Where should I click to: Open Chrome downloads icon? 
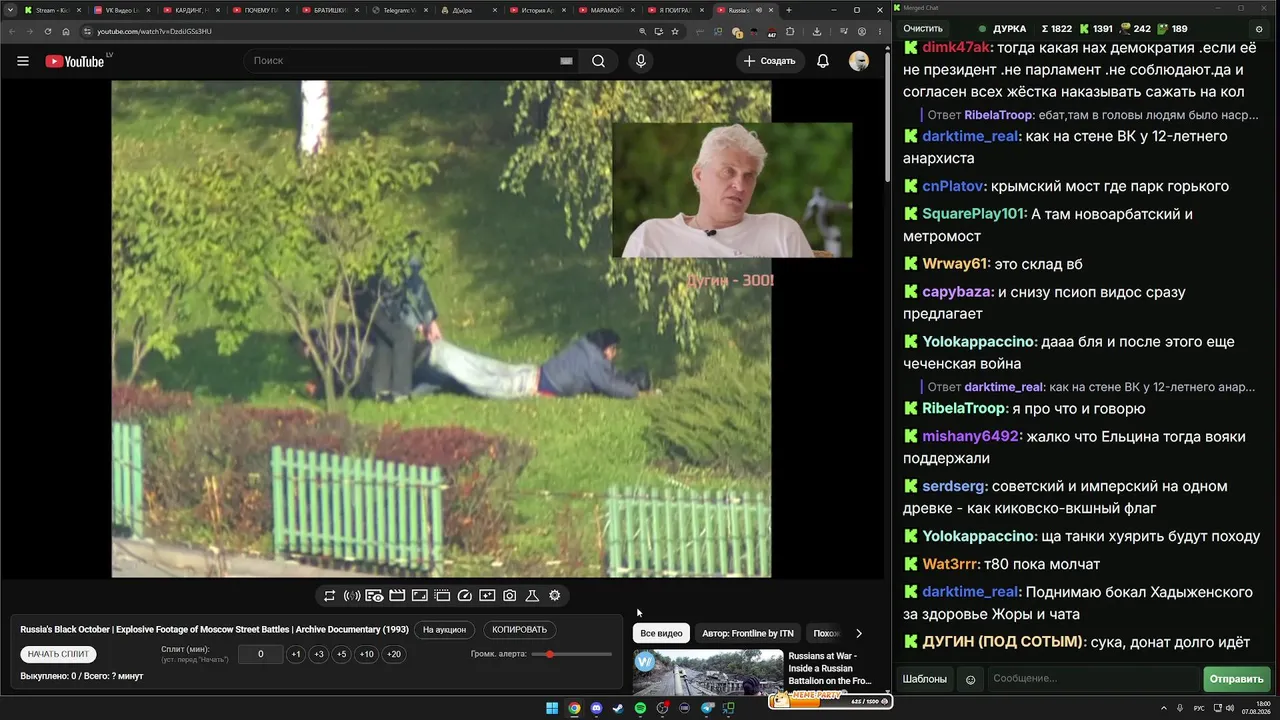point(817,31)
